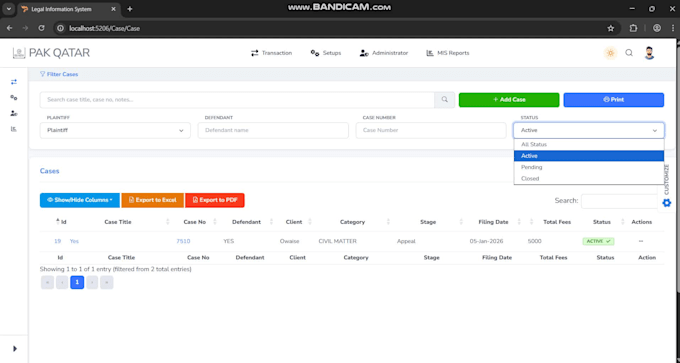Sort by the Case No column header
The height and width of the screenshot is (363, 680).
click(x=195, y=222)
